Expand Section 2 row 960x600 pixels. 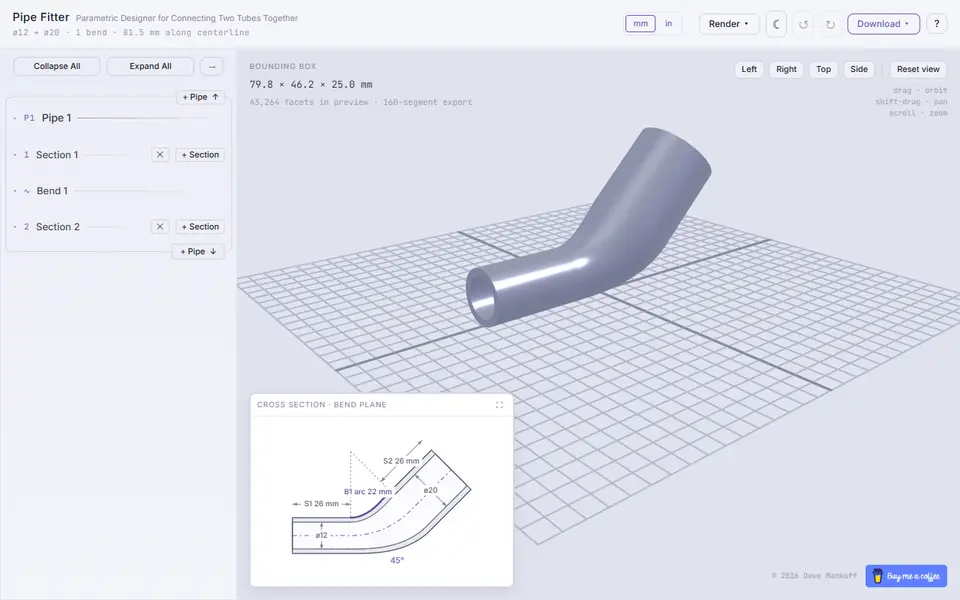click(80, 227)
